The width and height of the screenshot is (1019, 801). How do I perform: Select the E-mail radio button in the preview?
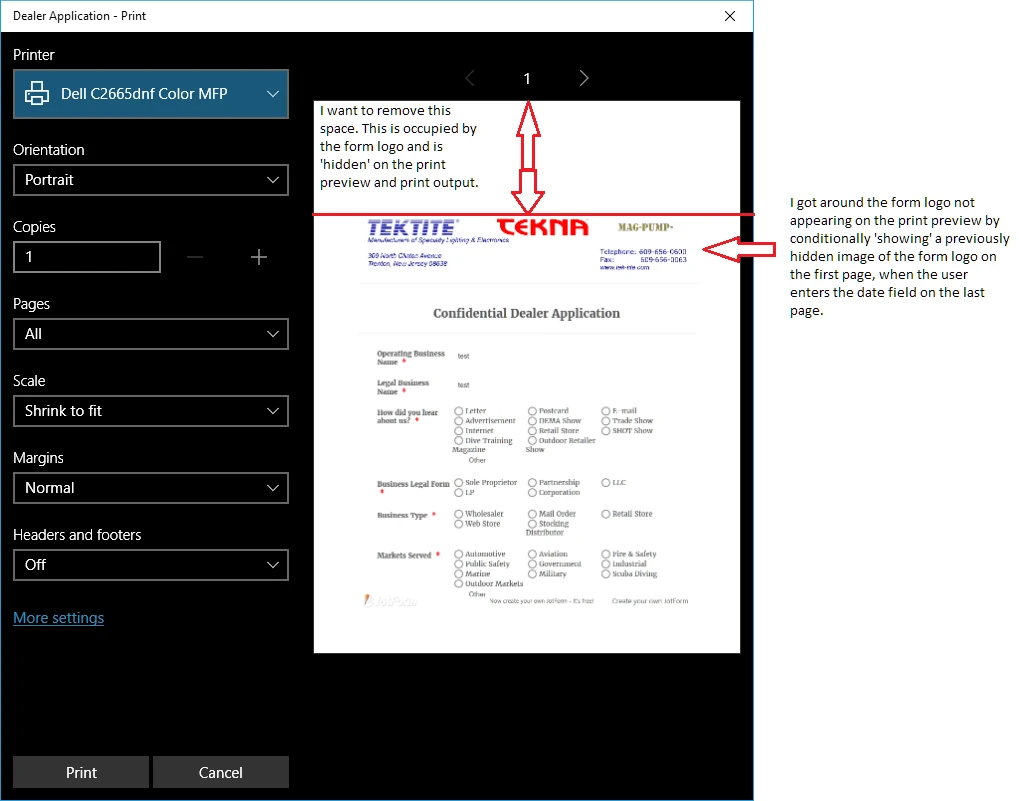point(605,410)
